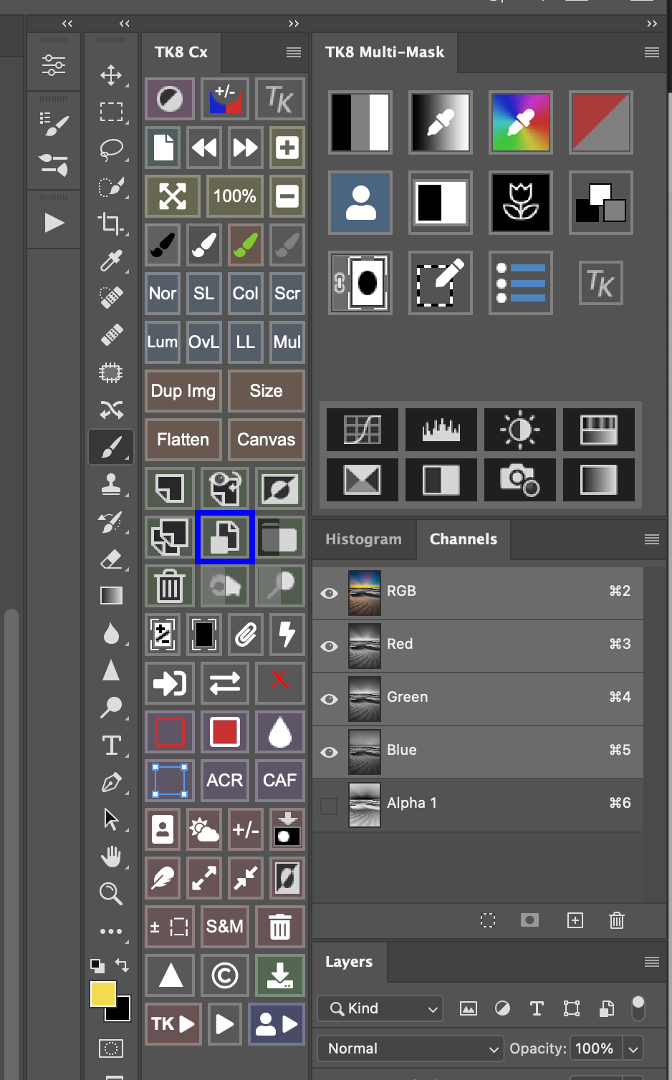The width and height of the screenshot is (672, 1080).
Task: Select the Gradient tool
Action: coord(111,596)
